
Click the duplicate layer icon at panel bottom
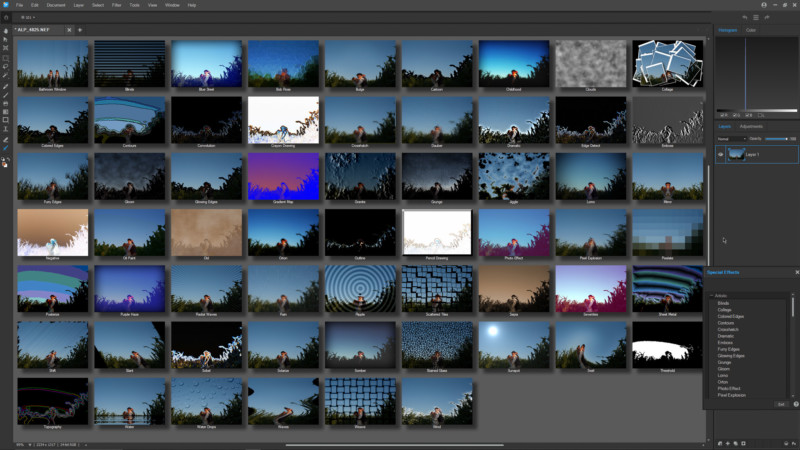(735, 443)
